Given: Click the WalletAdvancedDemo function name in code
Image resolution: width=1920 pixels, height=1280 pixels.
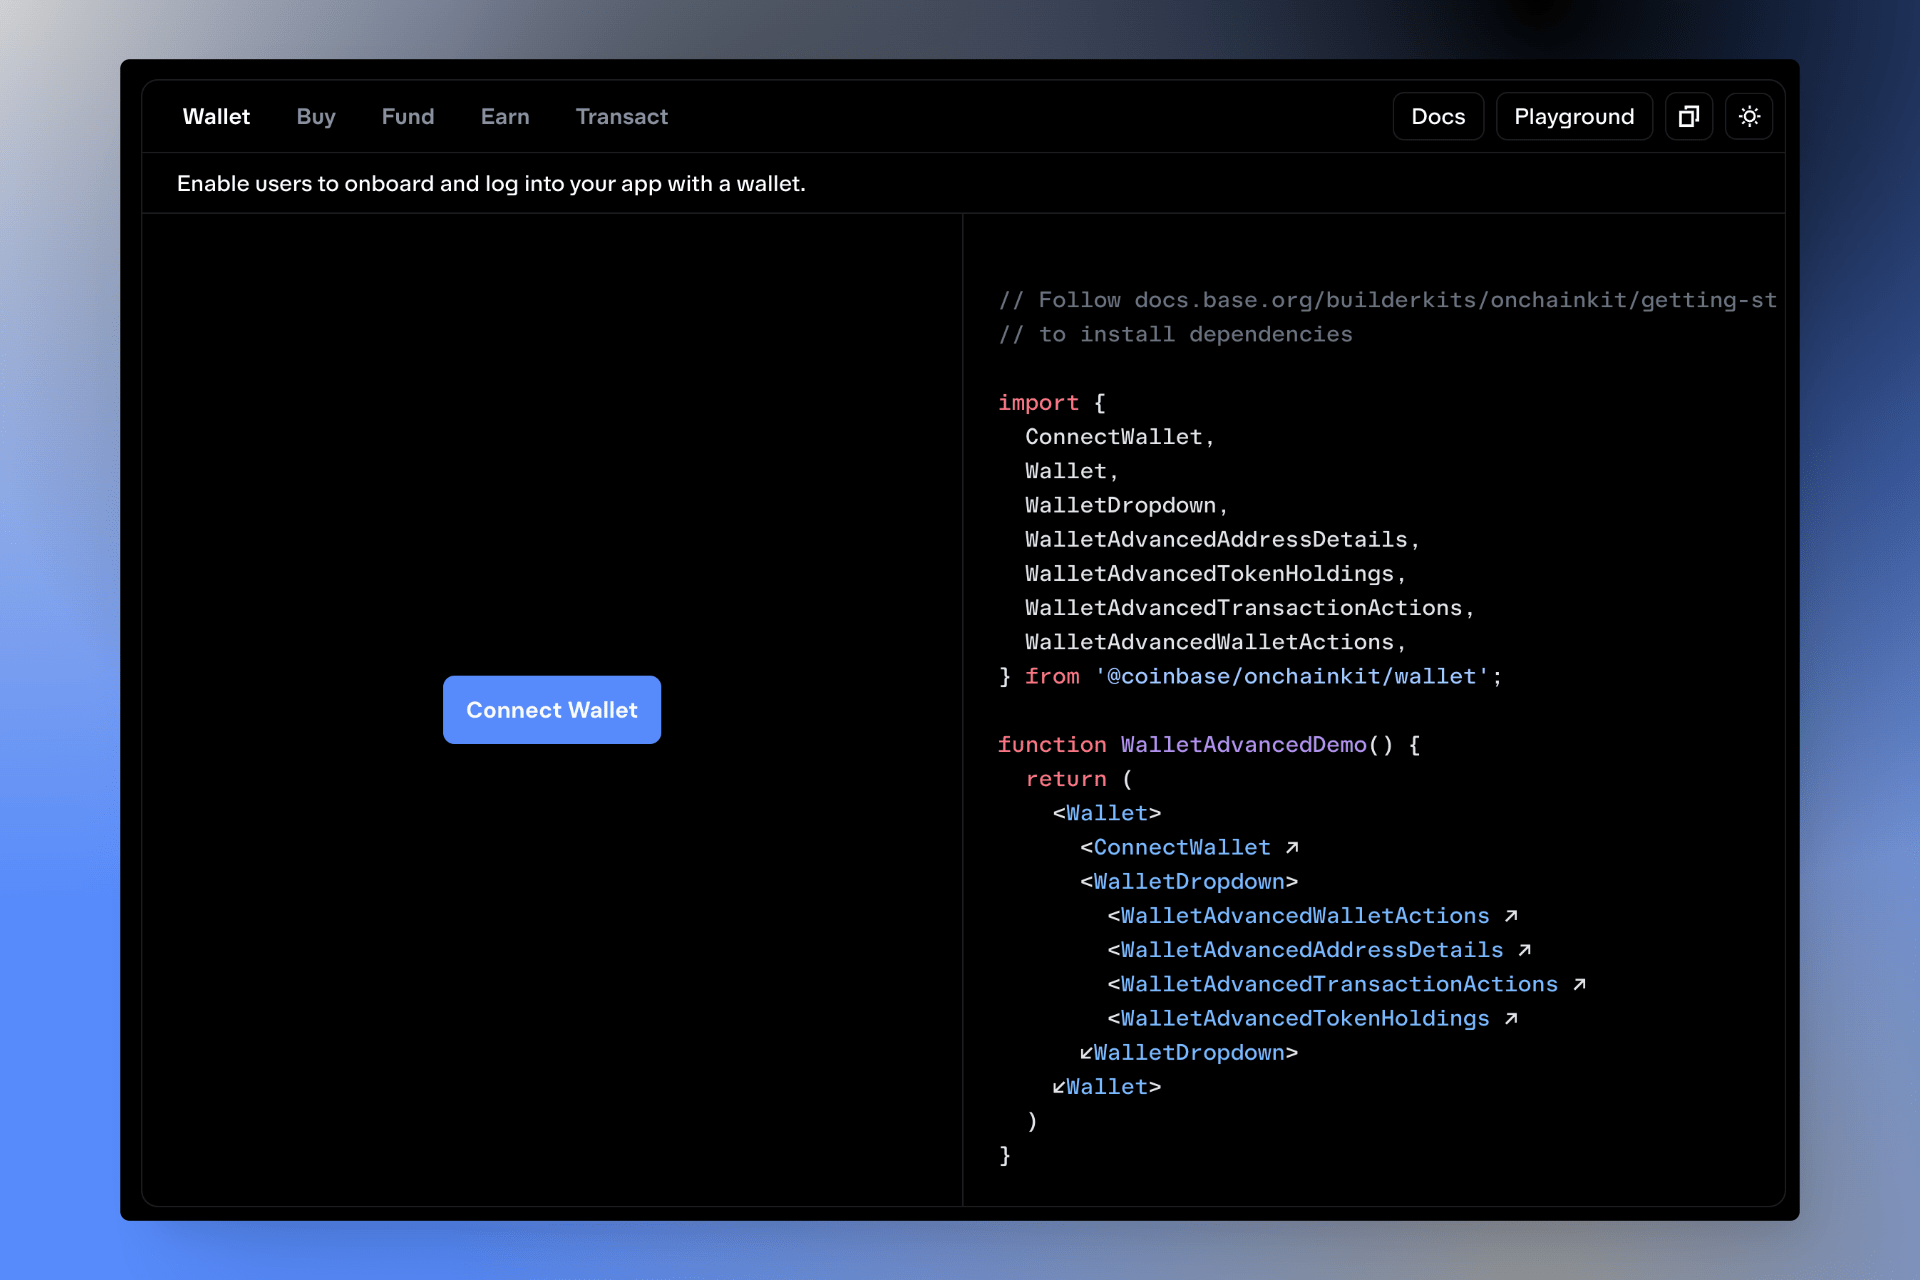Looking at the screenshot, I should tap(1243, 744).
